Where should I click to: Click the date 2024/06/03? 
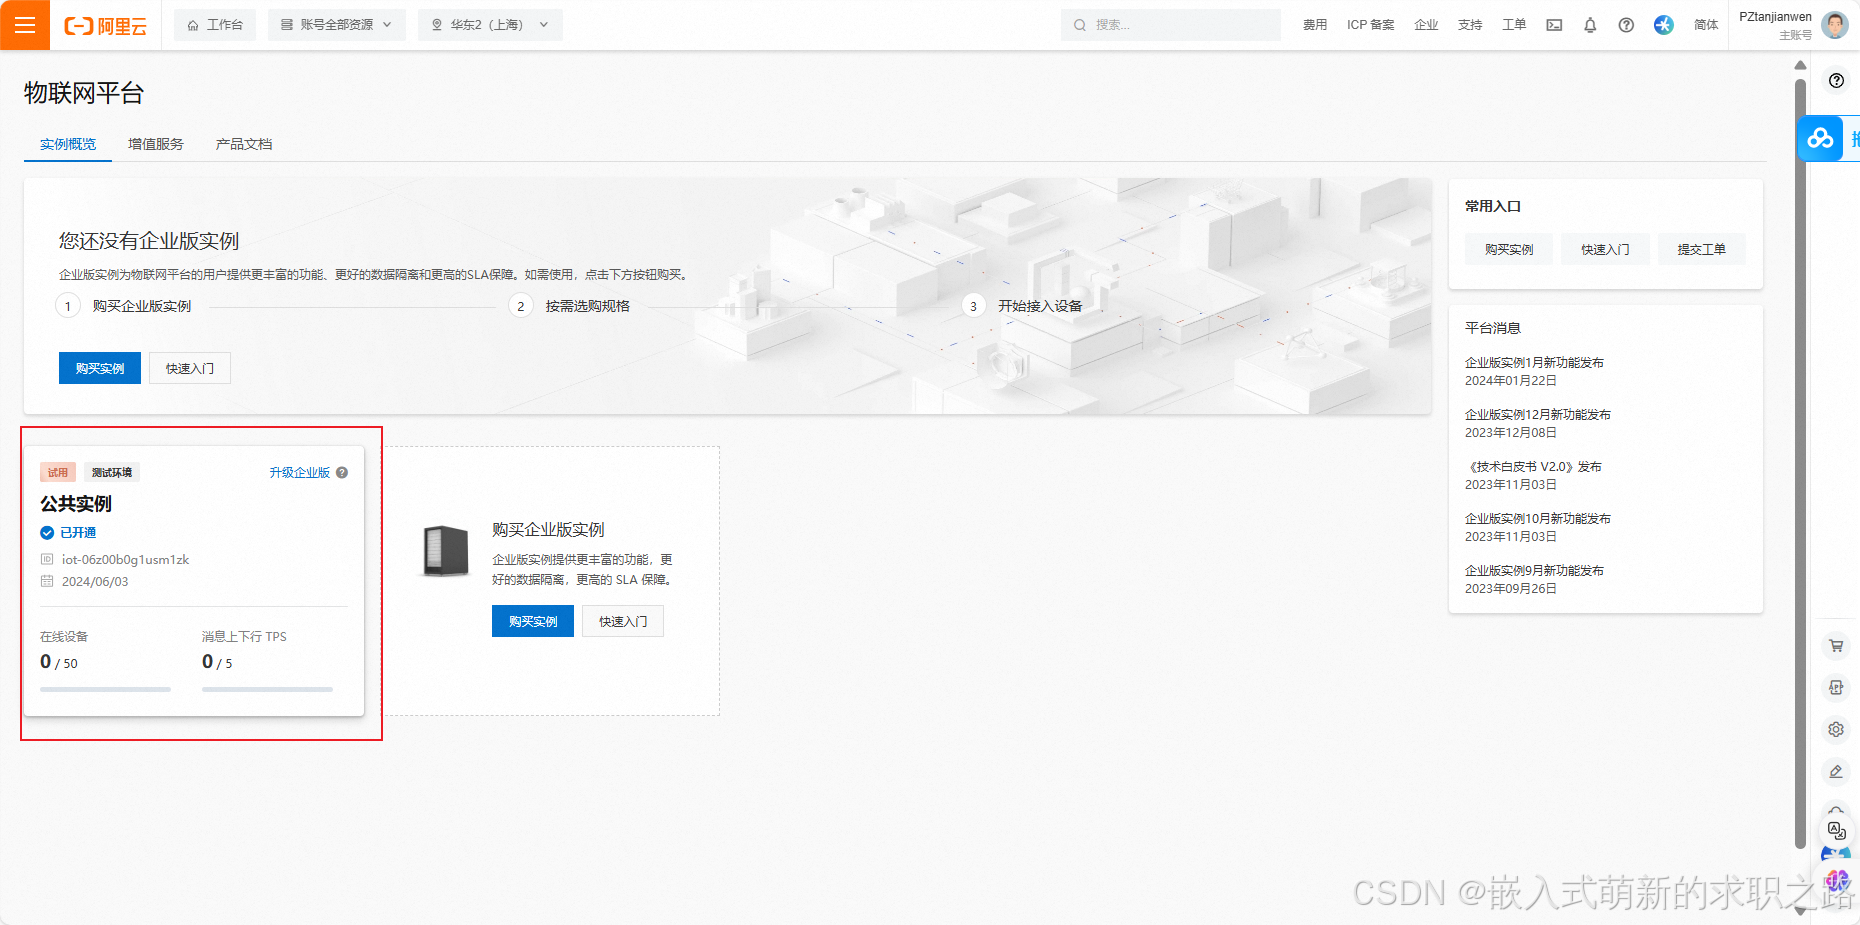95,582
